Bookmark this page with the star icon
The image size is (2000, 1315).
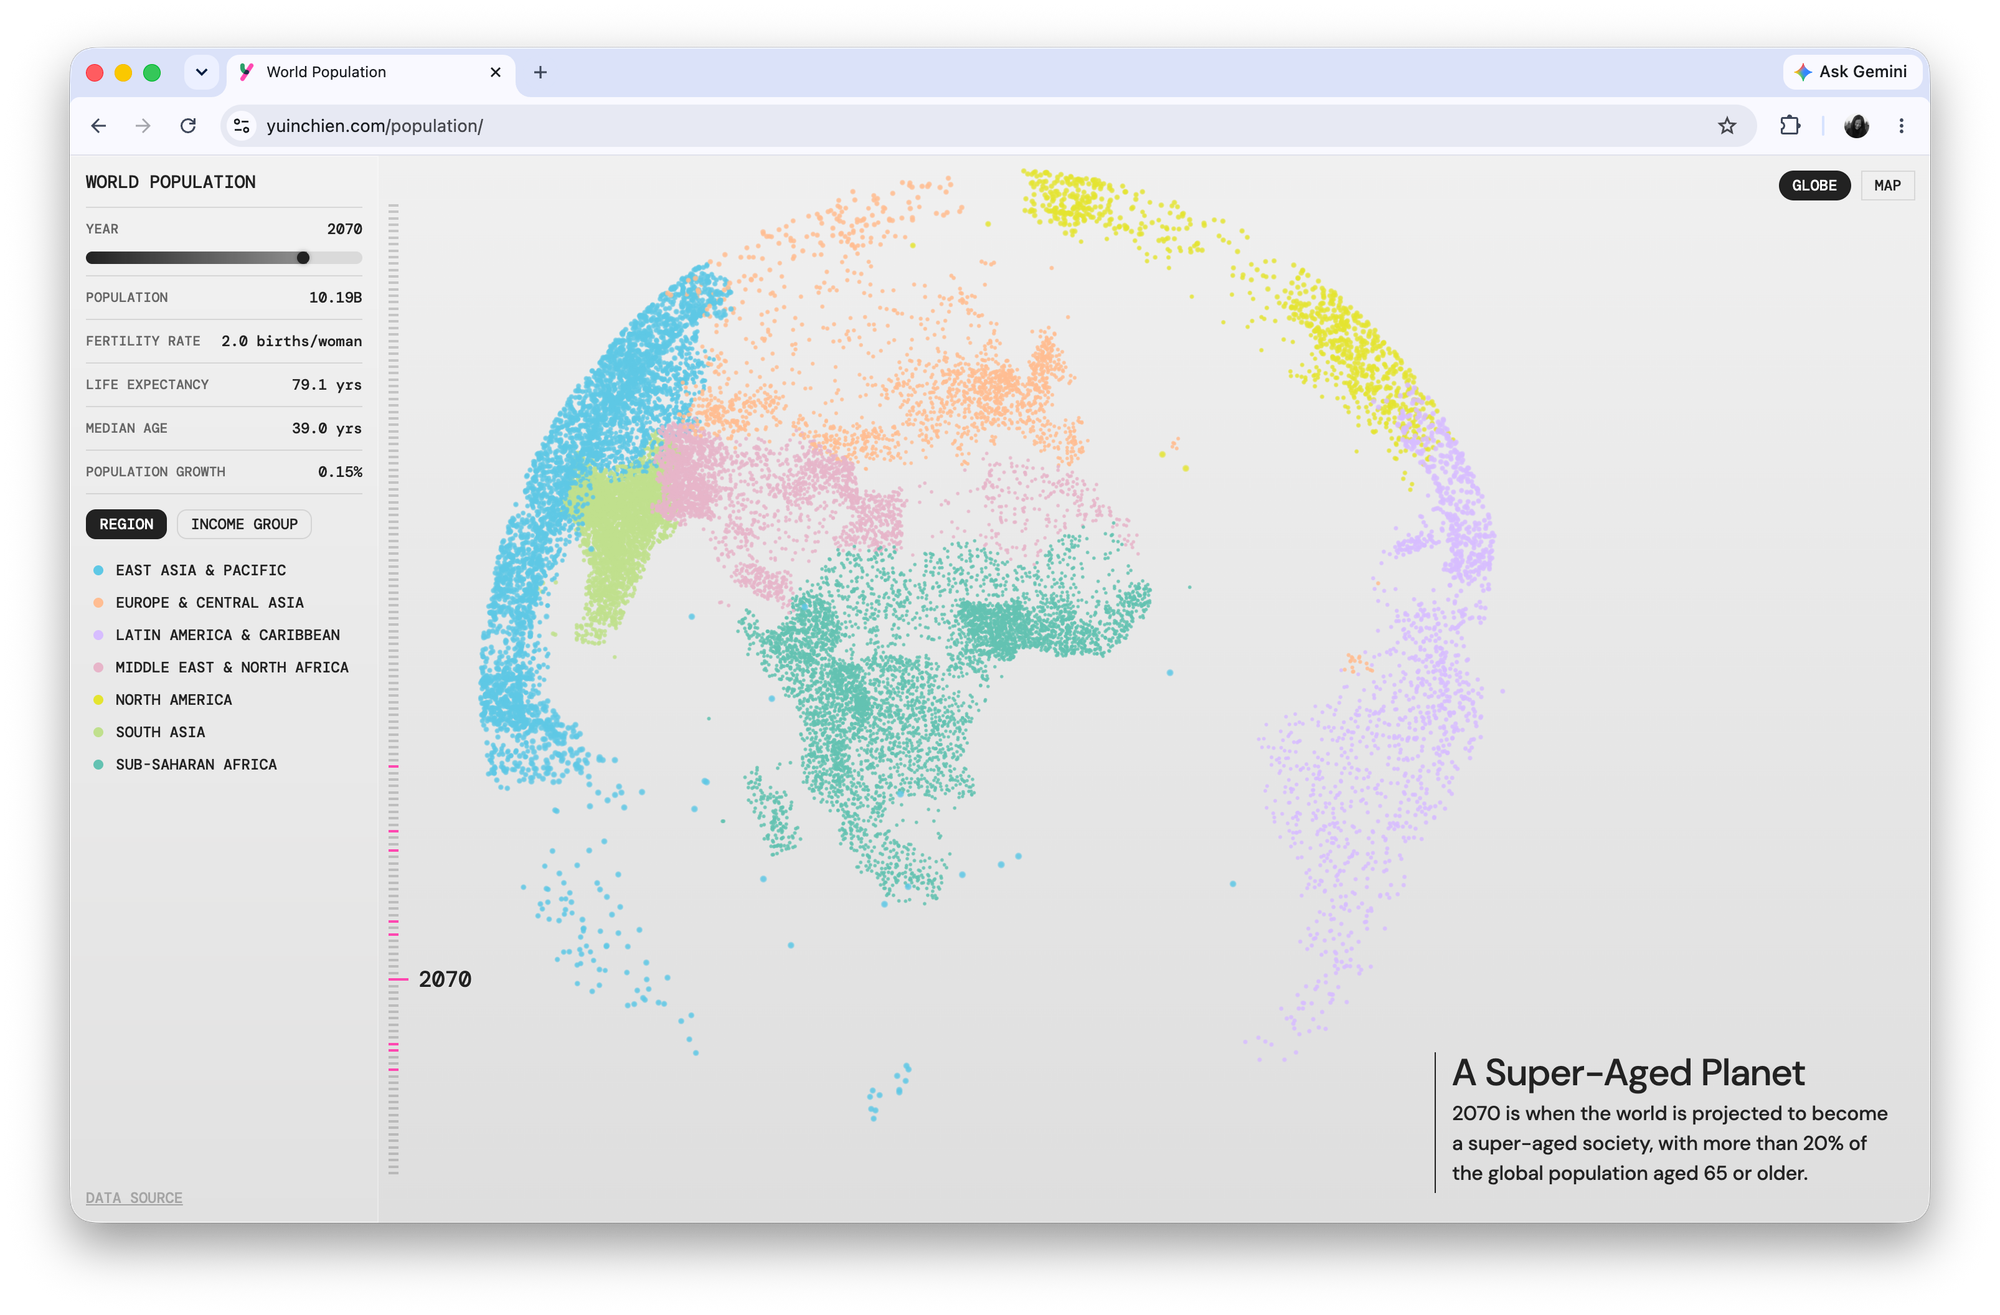coord(1727,126)
